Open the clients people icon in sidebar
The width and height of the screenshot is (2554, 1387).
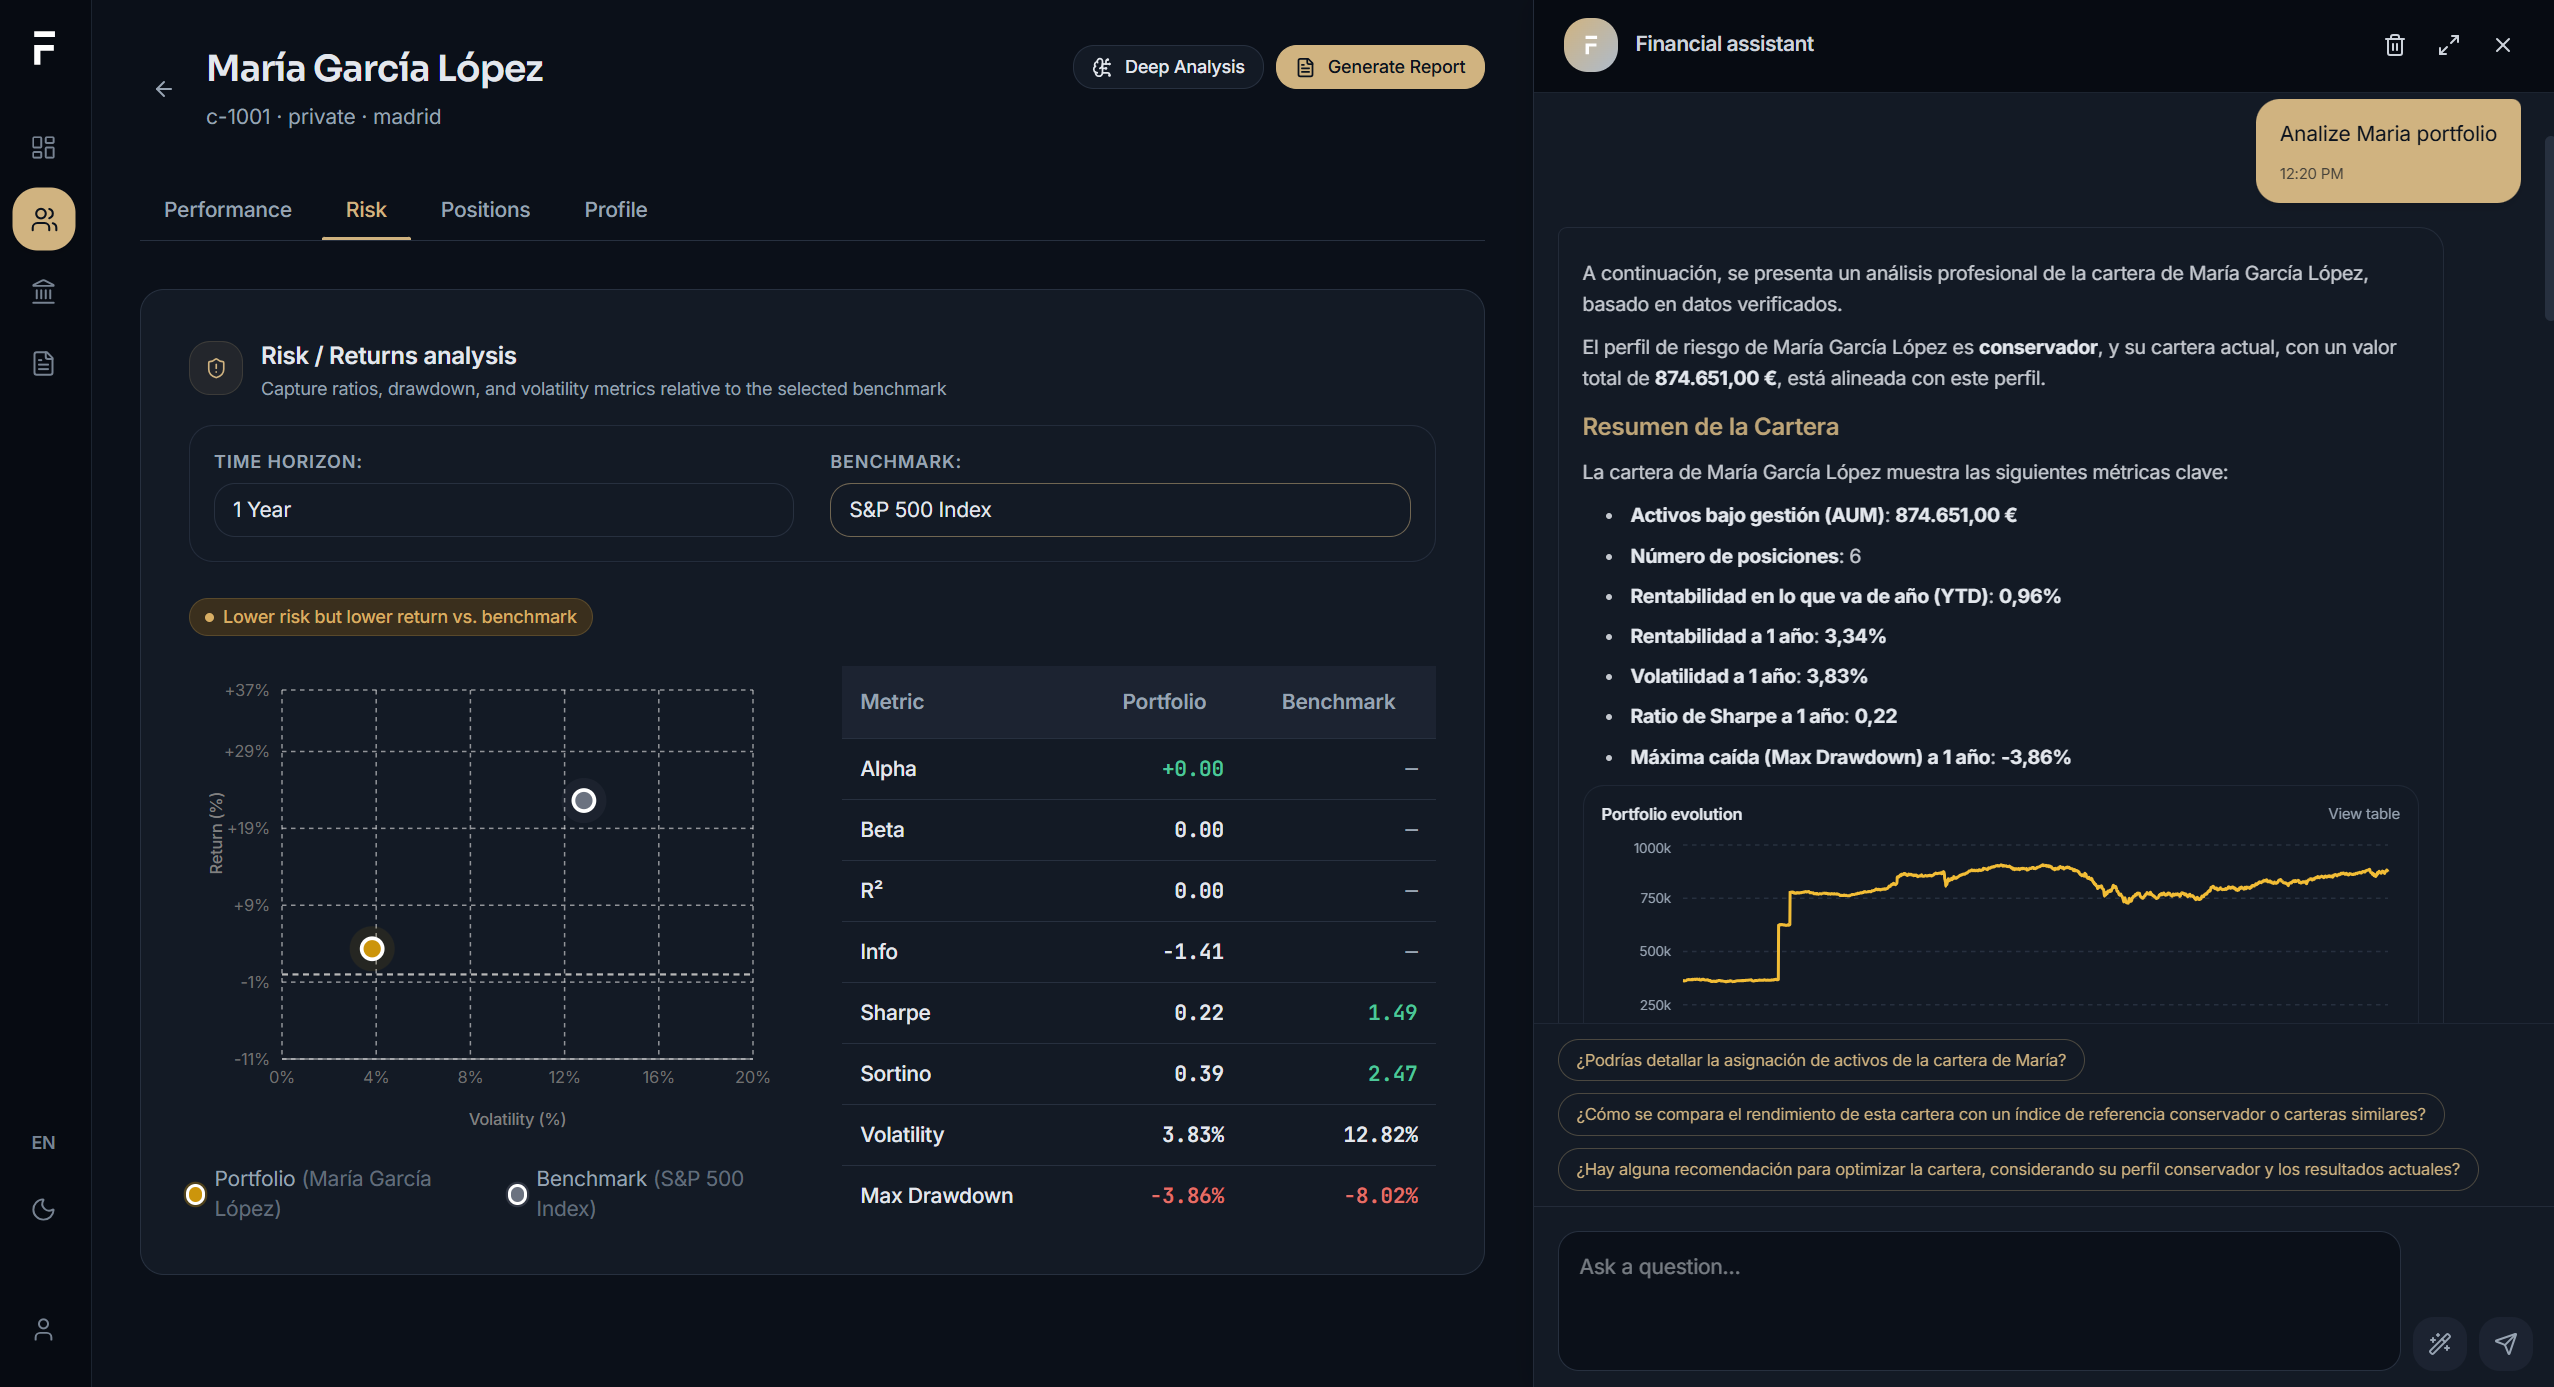44,219
